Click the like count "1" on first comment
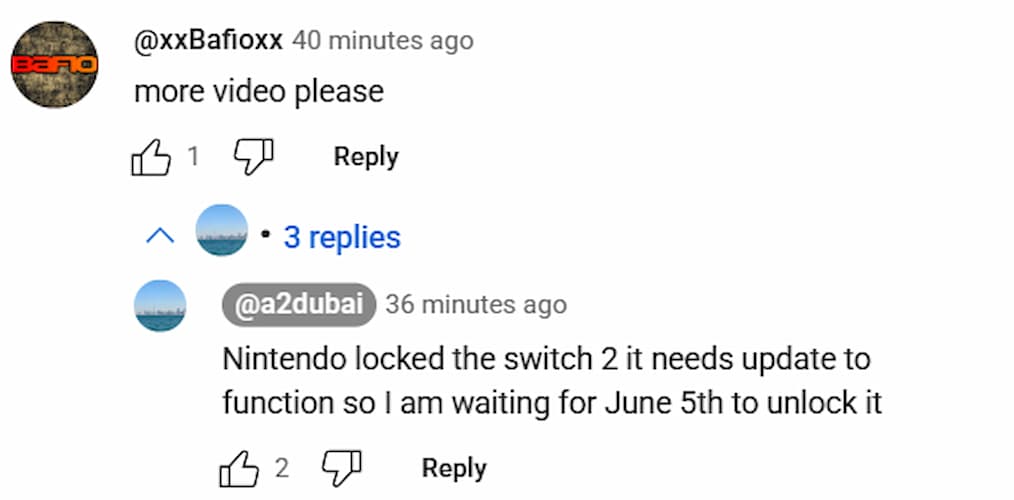Image resolution: width=1014 pixels, height=500 pixels. (x=193, y=157)
